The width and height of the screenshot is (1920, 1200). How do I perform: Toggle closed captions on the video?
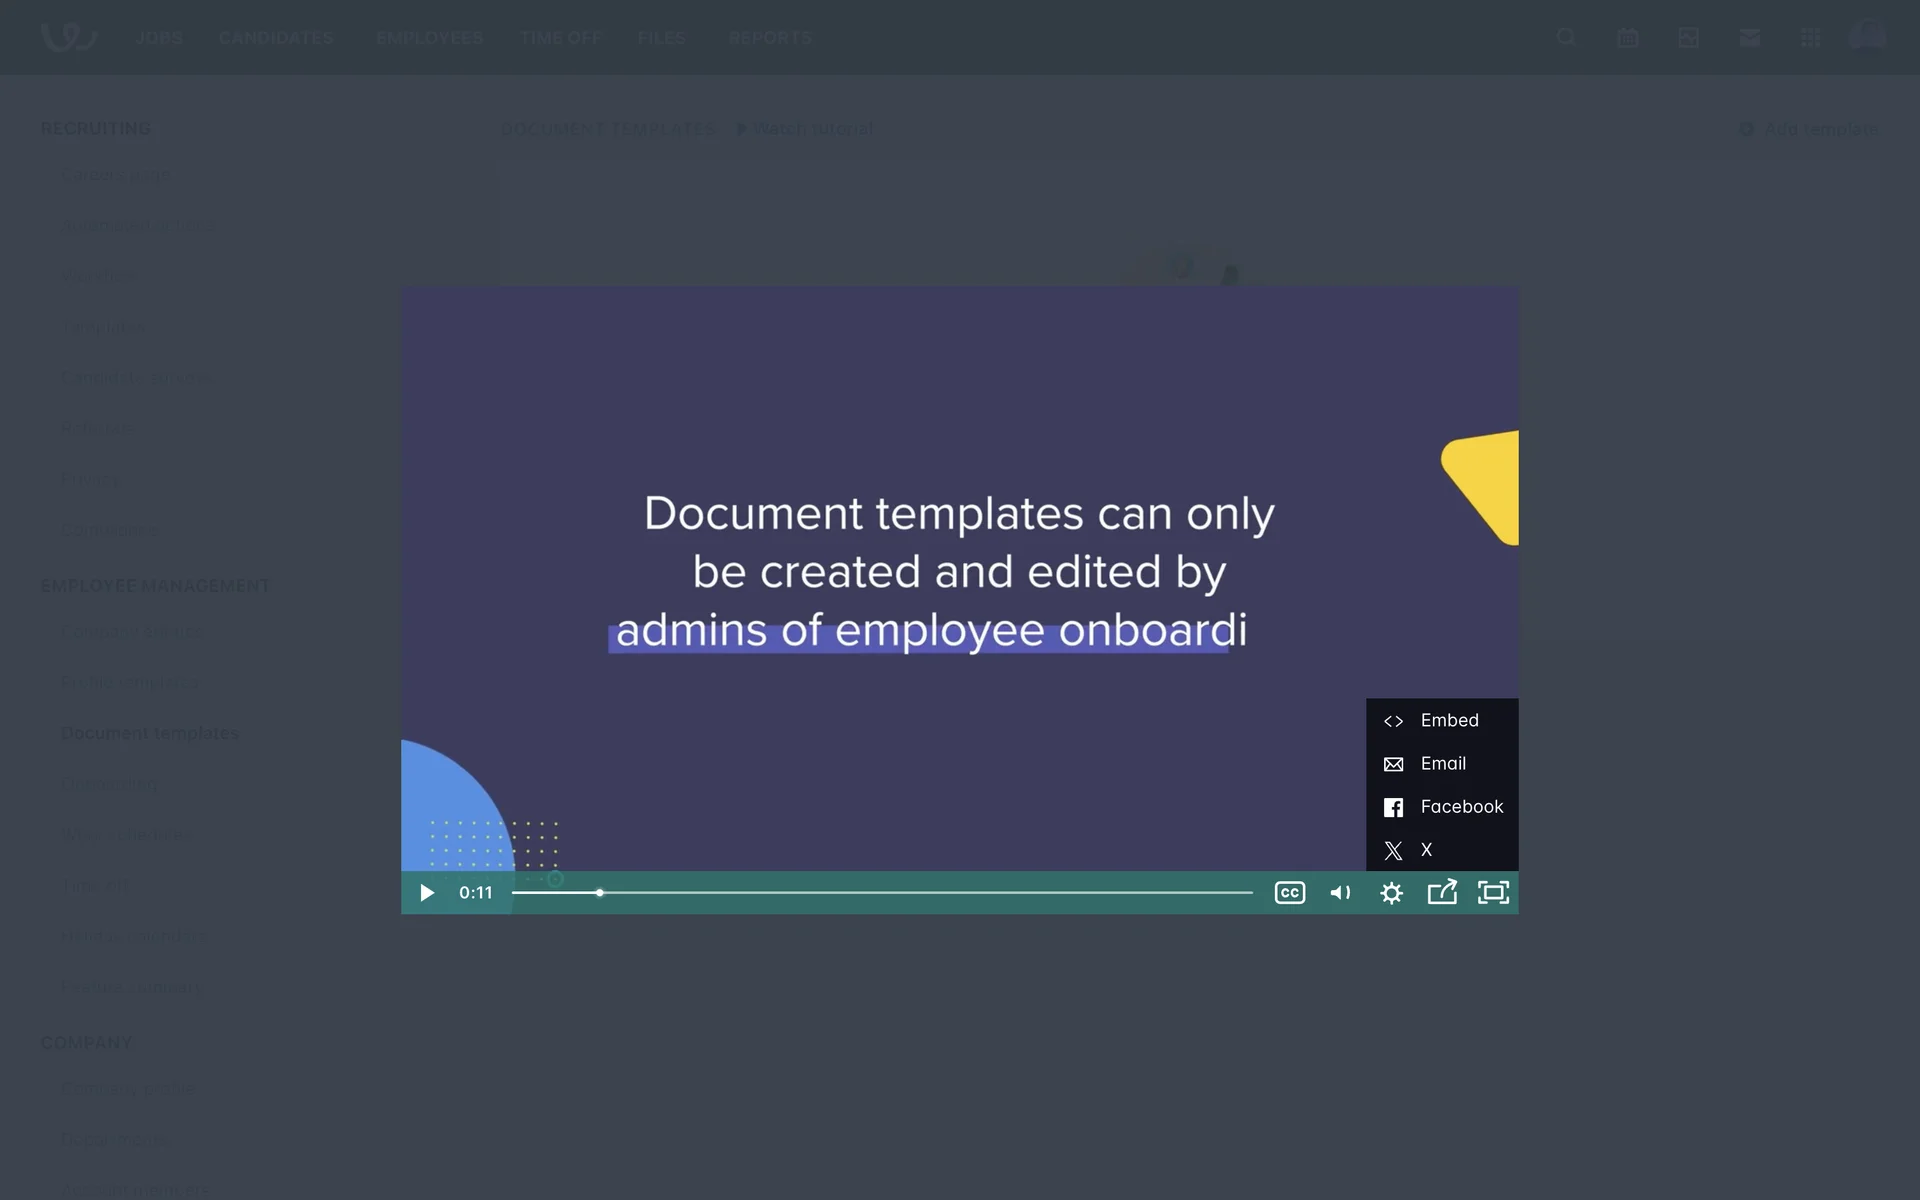coord(1289,893)
